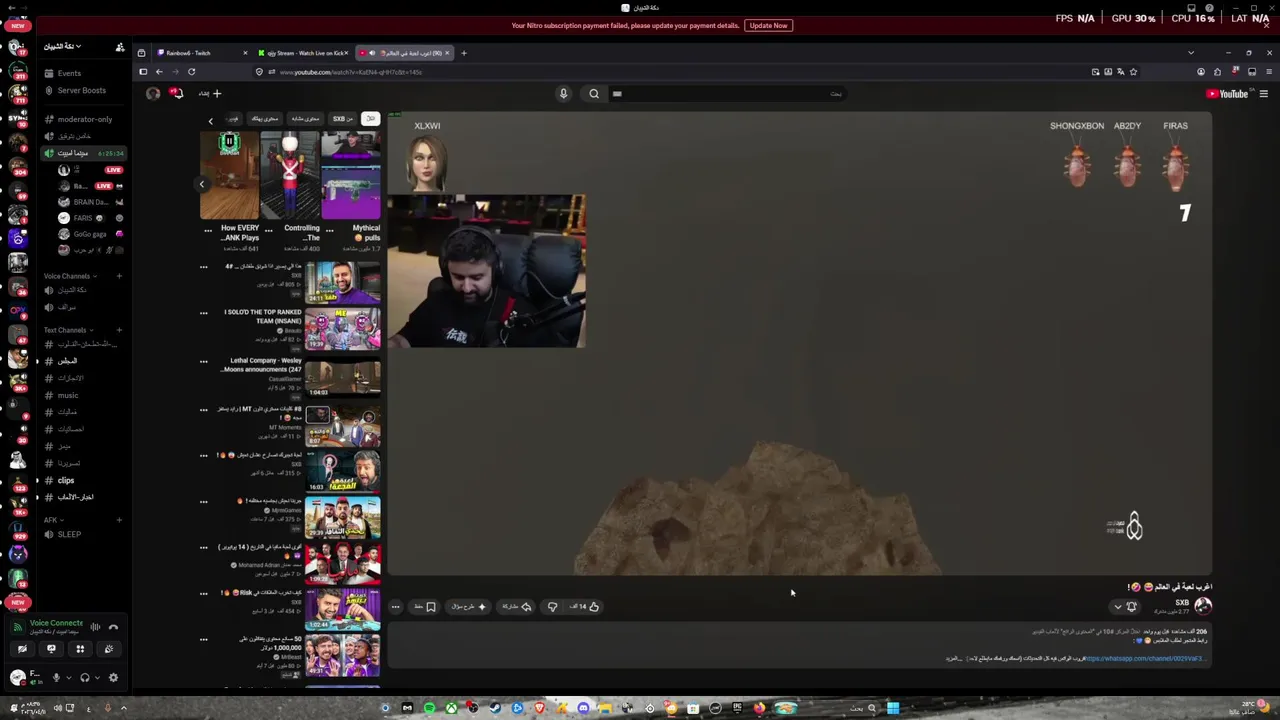Click Update Now in the Nitro banner

[x=768, y=25]
